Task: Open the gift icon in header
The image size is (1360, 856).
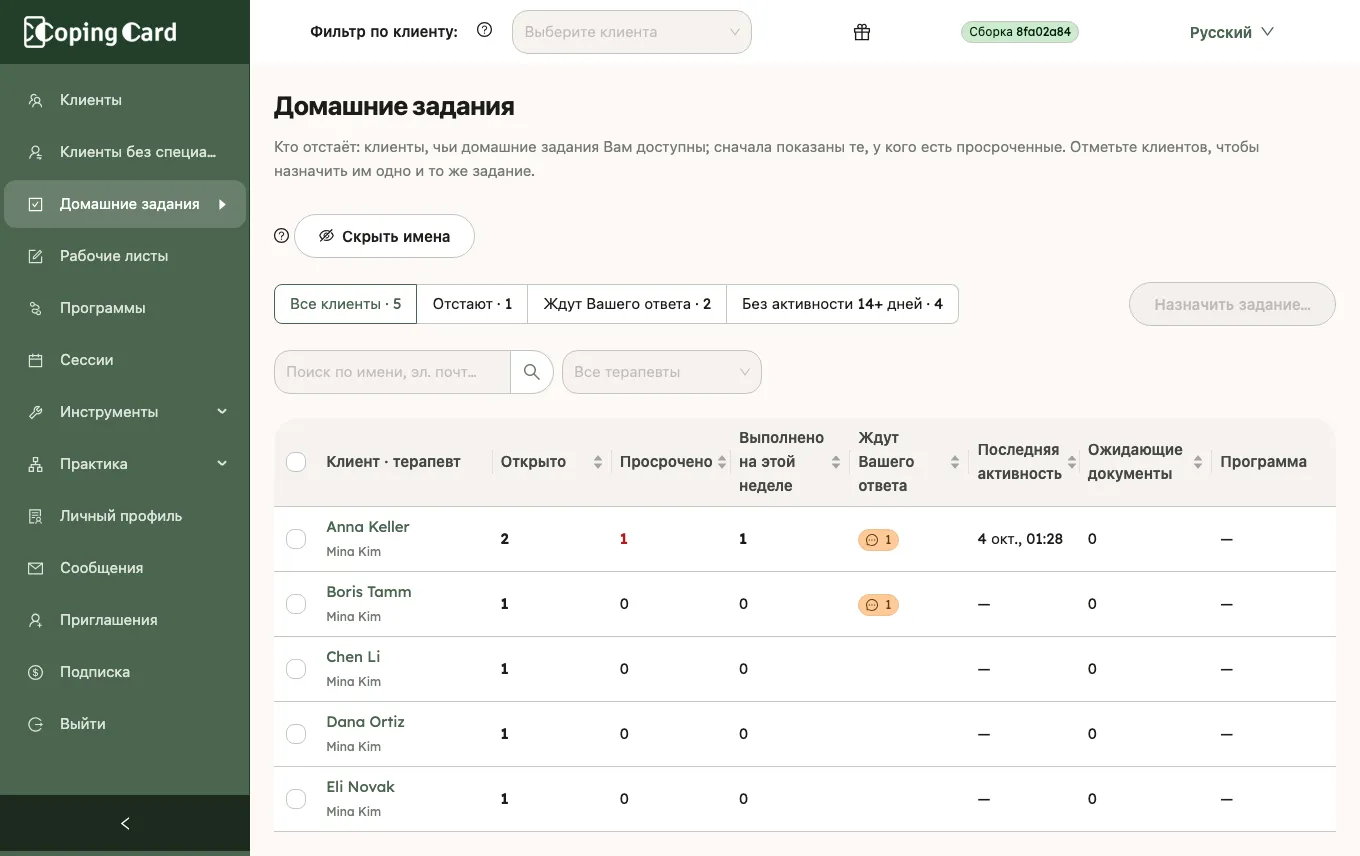Action: coord(862,32)
